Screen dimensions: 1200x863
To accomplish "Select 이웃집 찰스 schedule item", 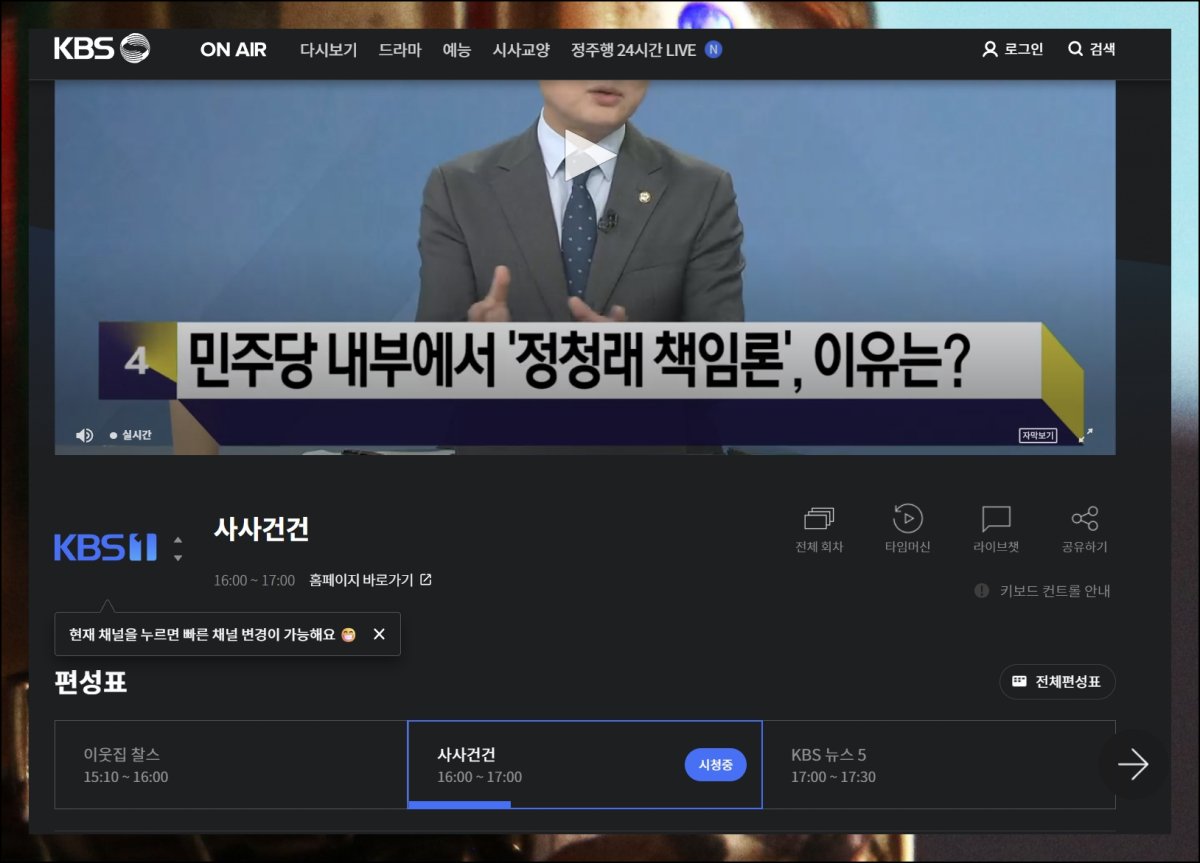I will click(231, 765).
